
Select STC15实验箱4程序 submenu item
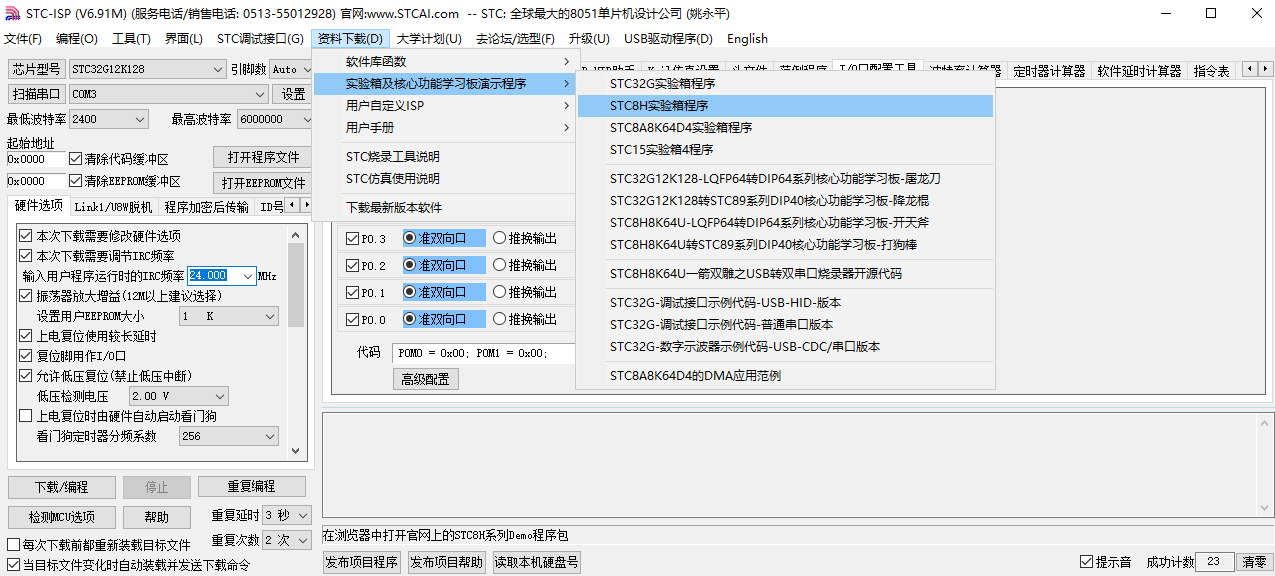point(785,150)
